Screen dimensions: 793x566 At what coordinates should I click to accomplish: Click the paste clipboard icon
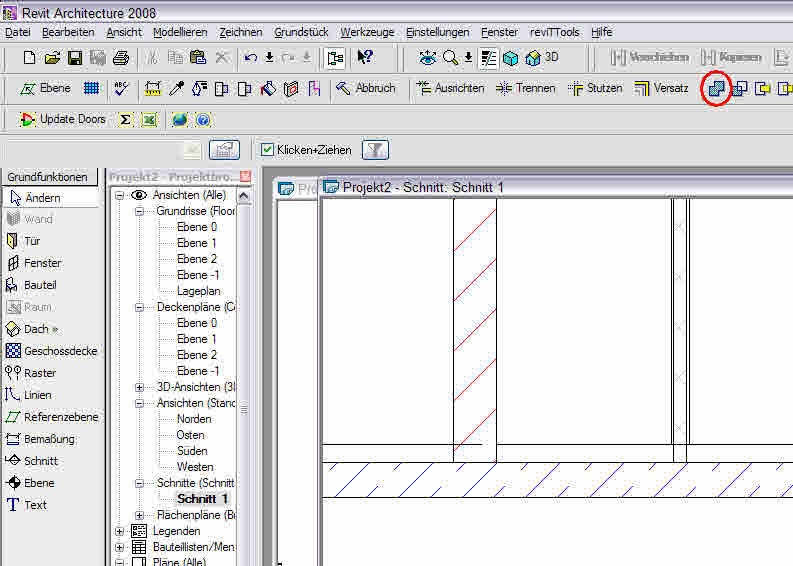[198, 58]
